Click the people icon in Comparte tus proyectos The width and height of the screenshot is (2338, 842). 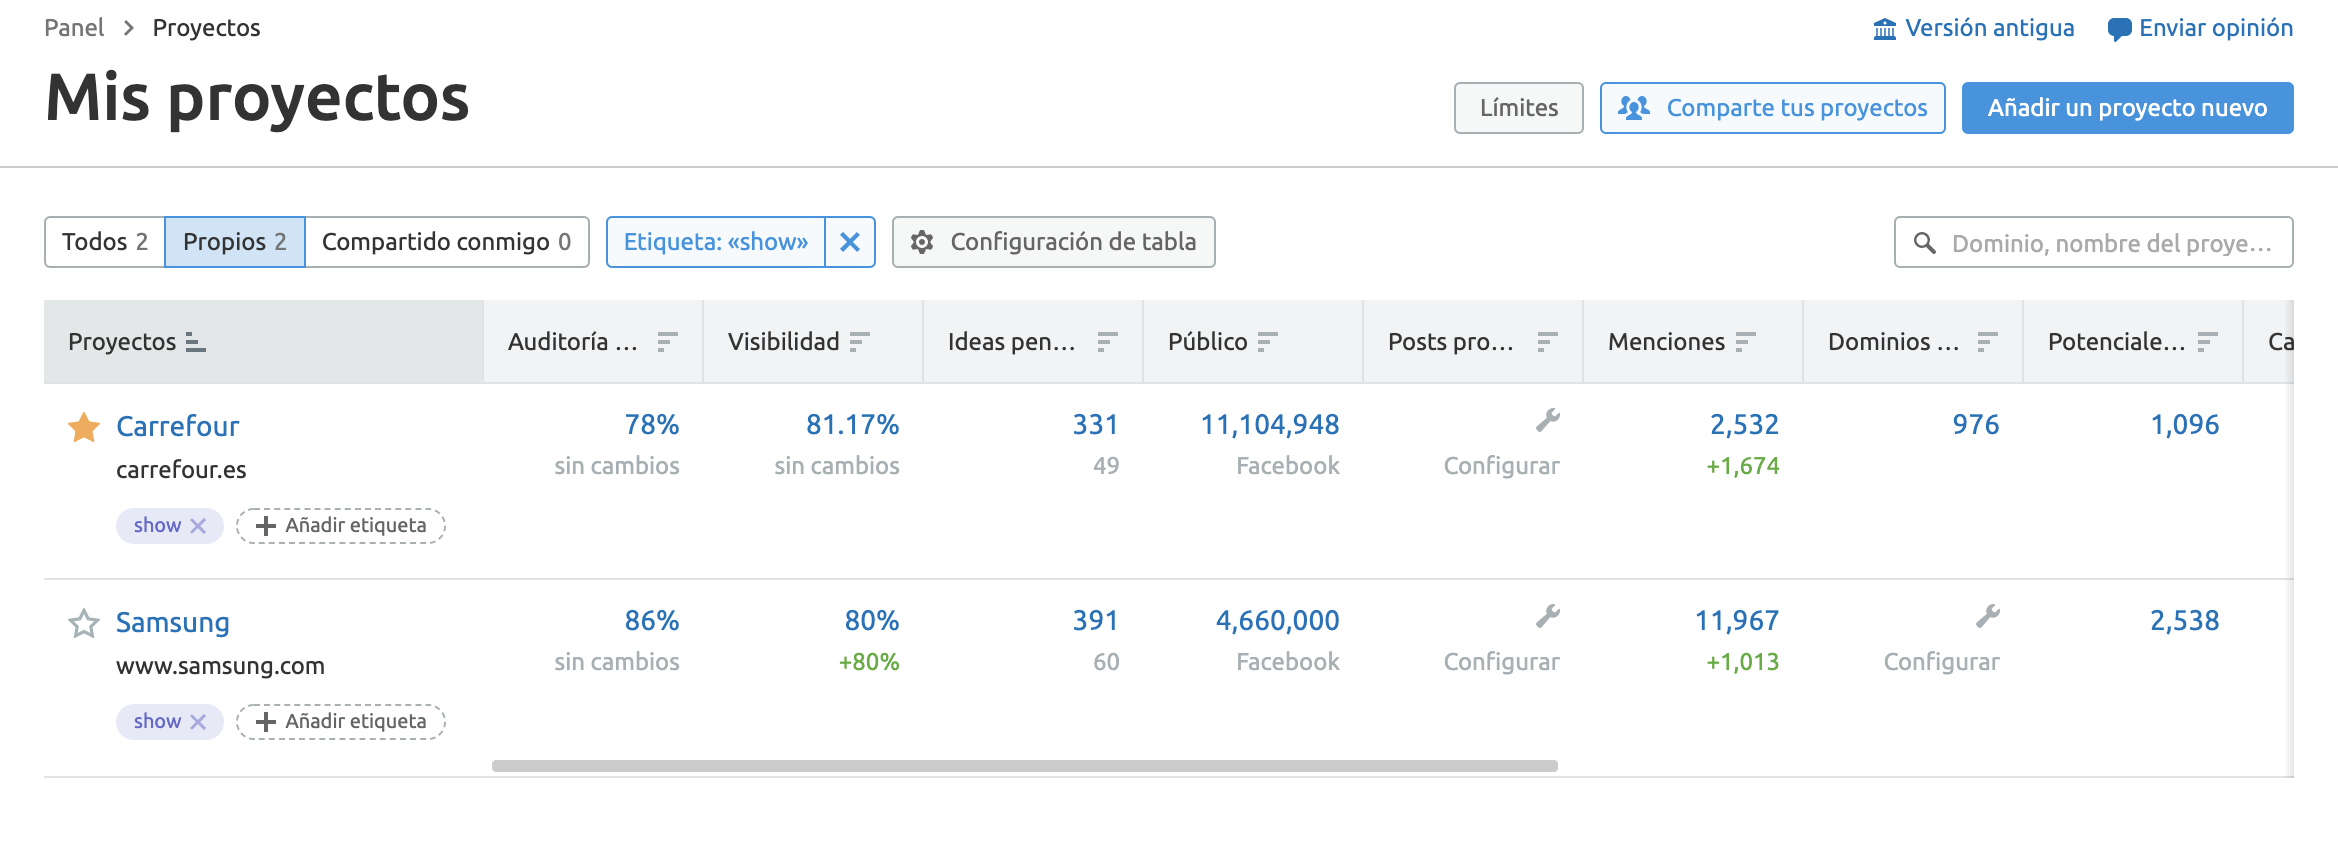(1634, 108)
